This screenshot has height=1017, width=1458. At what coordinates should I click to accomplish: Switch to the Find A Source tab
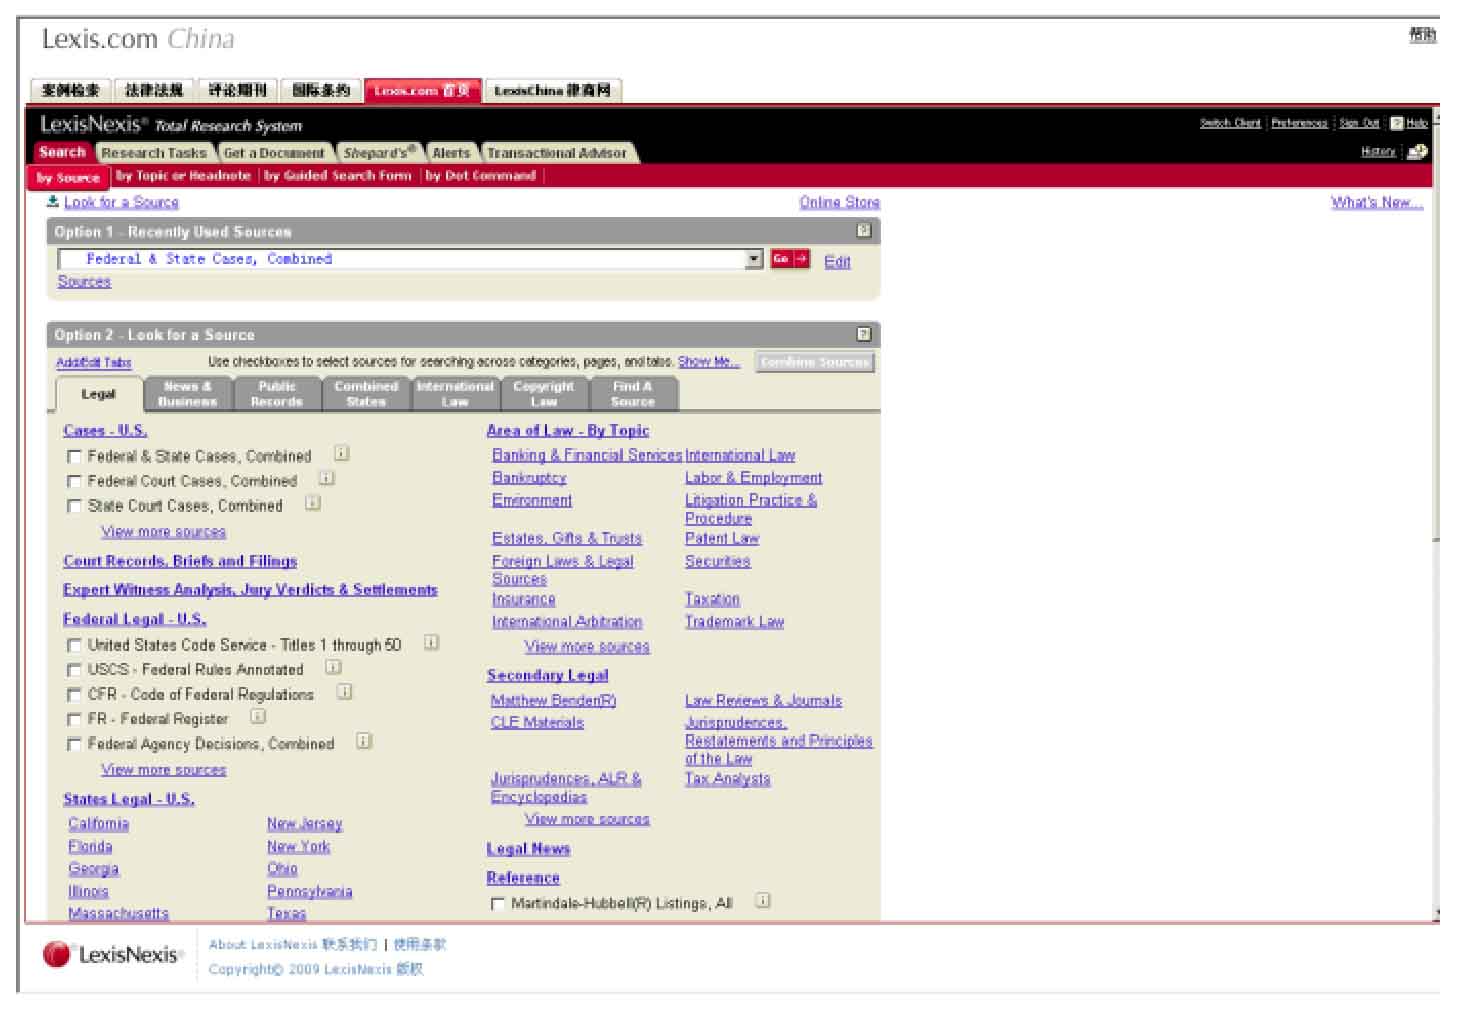pyautogui.click(x=633, y=394)
